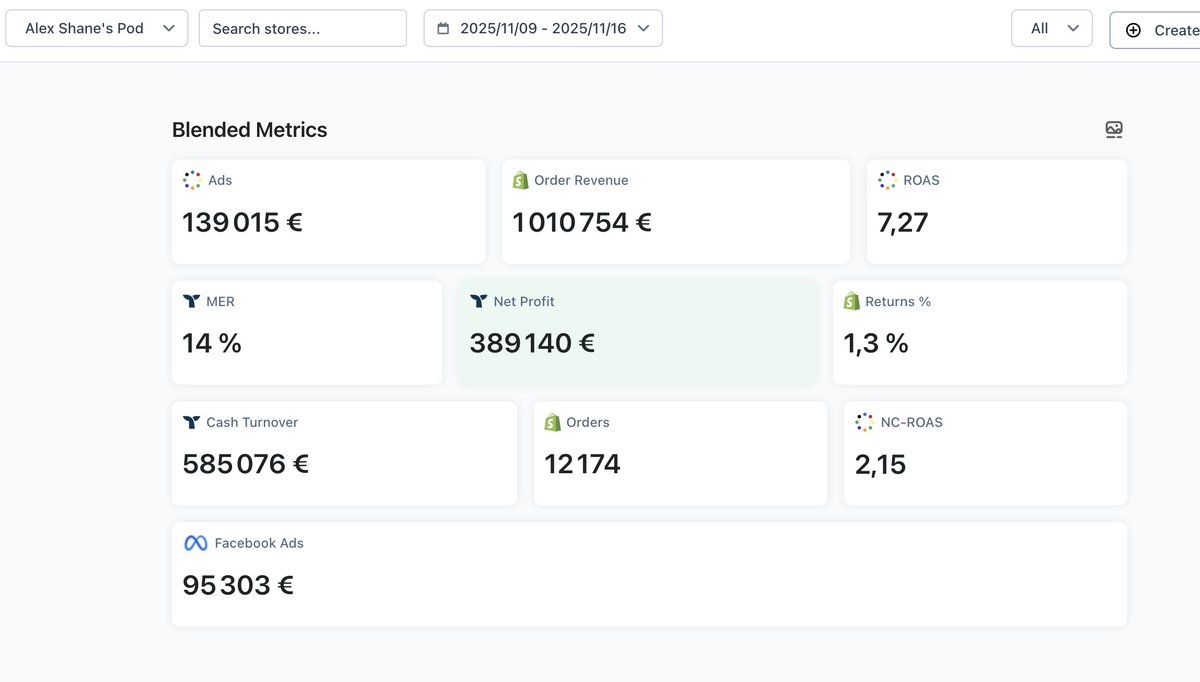Viewport: 1200px width, 682px height.
Task: Click the Cash Turnover label
Action: [x=252, y=422]
